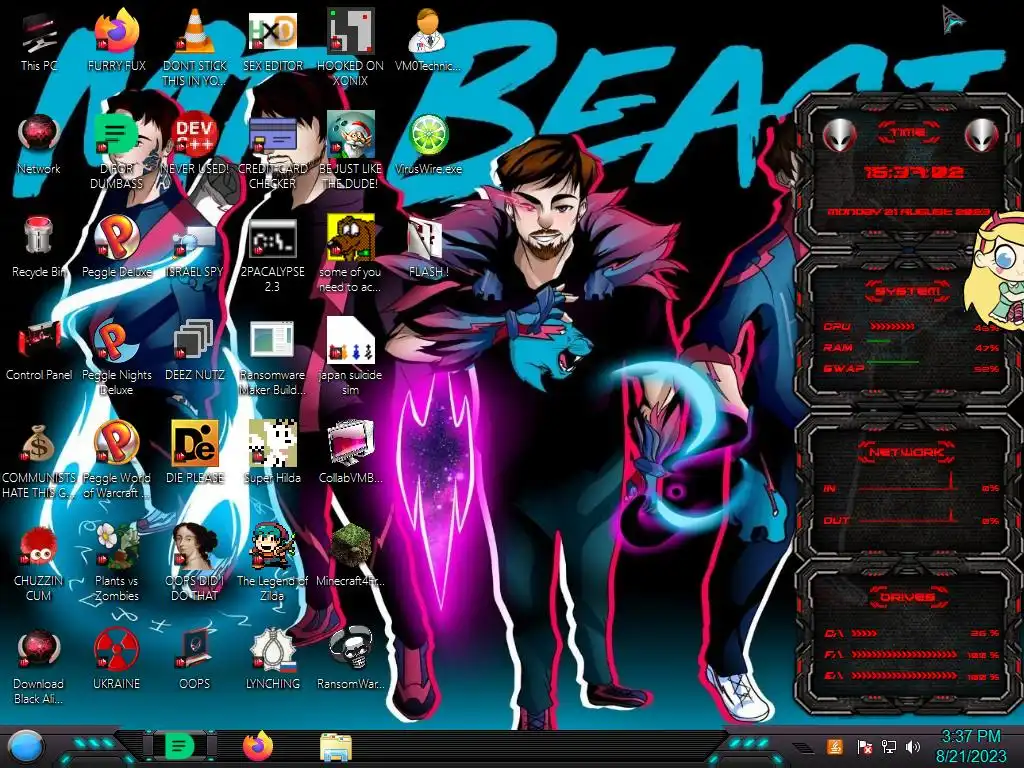Open the This PC desktop icon
The width and height of the screenshot is (1024, 768).
39,42
